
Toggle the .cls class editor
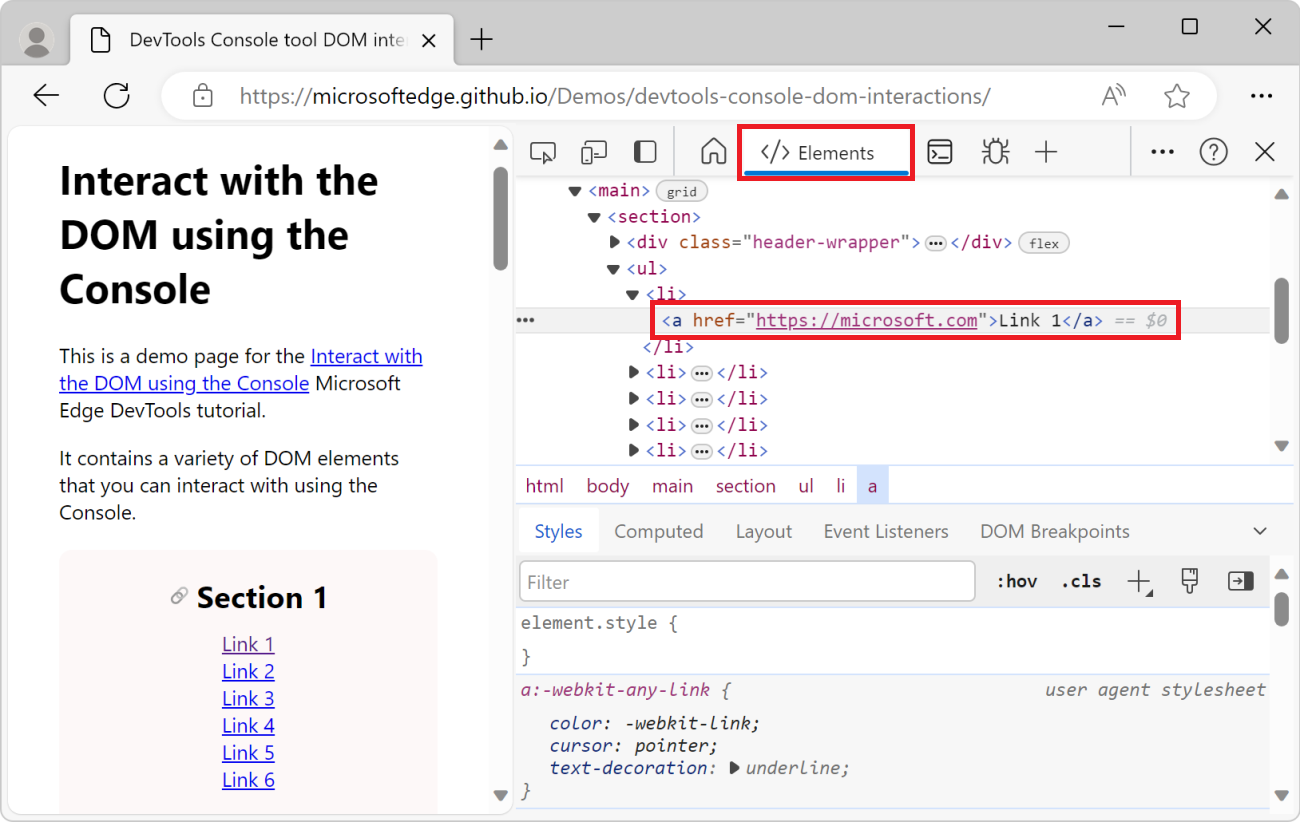[x=1080, y=581]
